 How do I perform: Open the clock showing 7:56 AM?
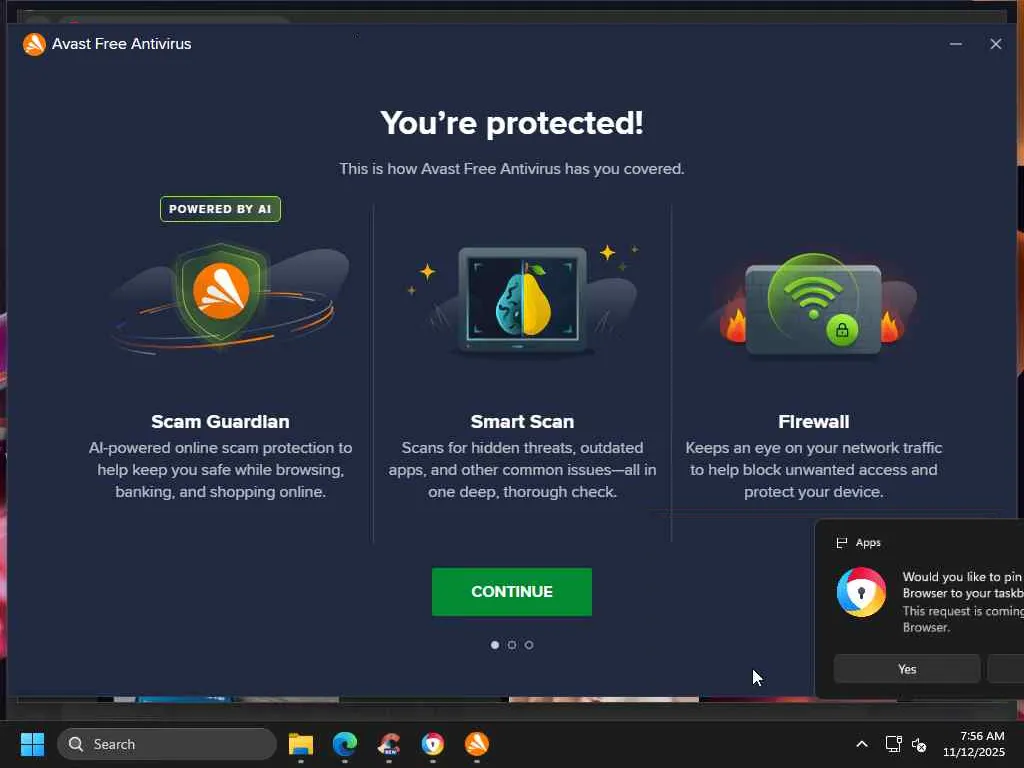(974, 744)
